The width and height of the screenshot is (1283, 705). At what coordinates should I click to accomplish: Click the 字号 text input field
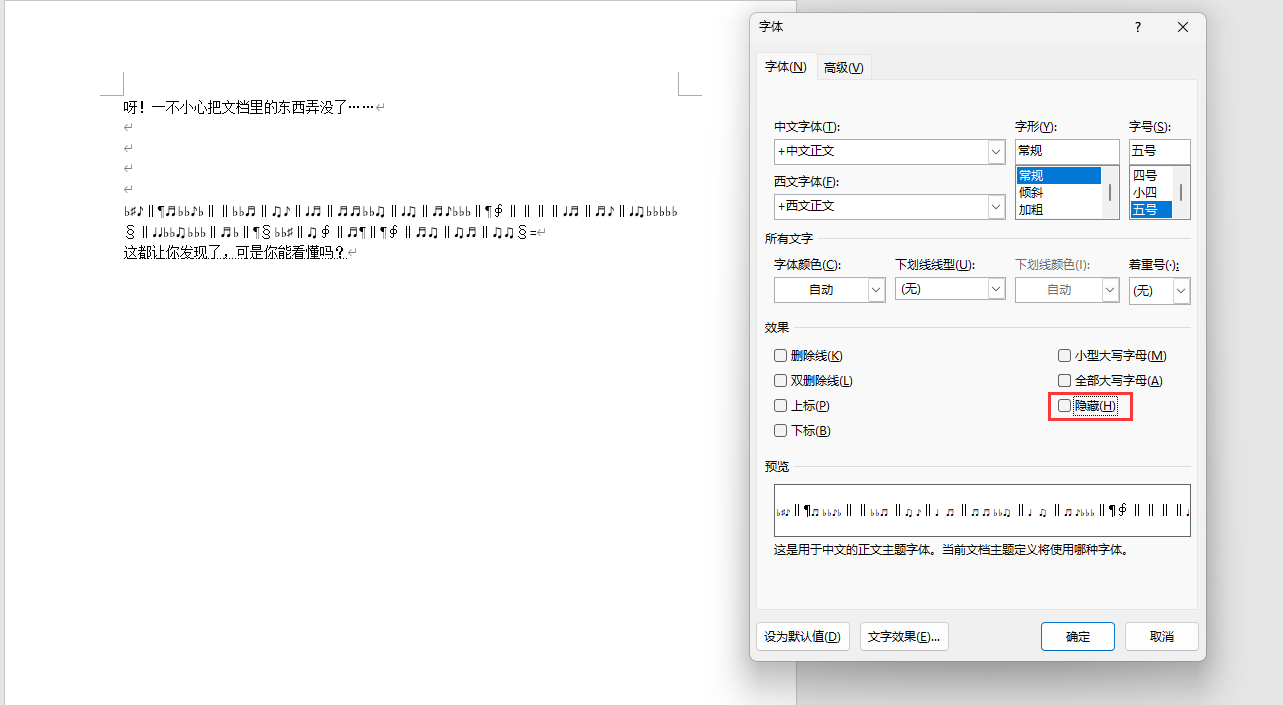pos(1159,151)
